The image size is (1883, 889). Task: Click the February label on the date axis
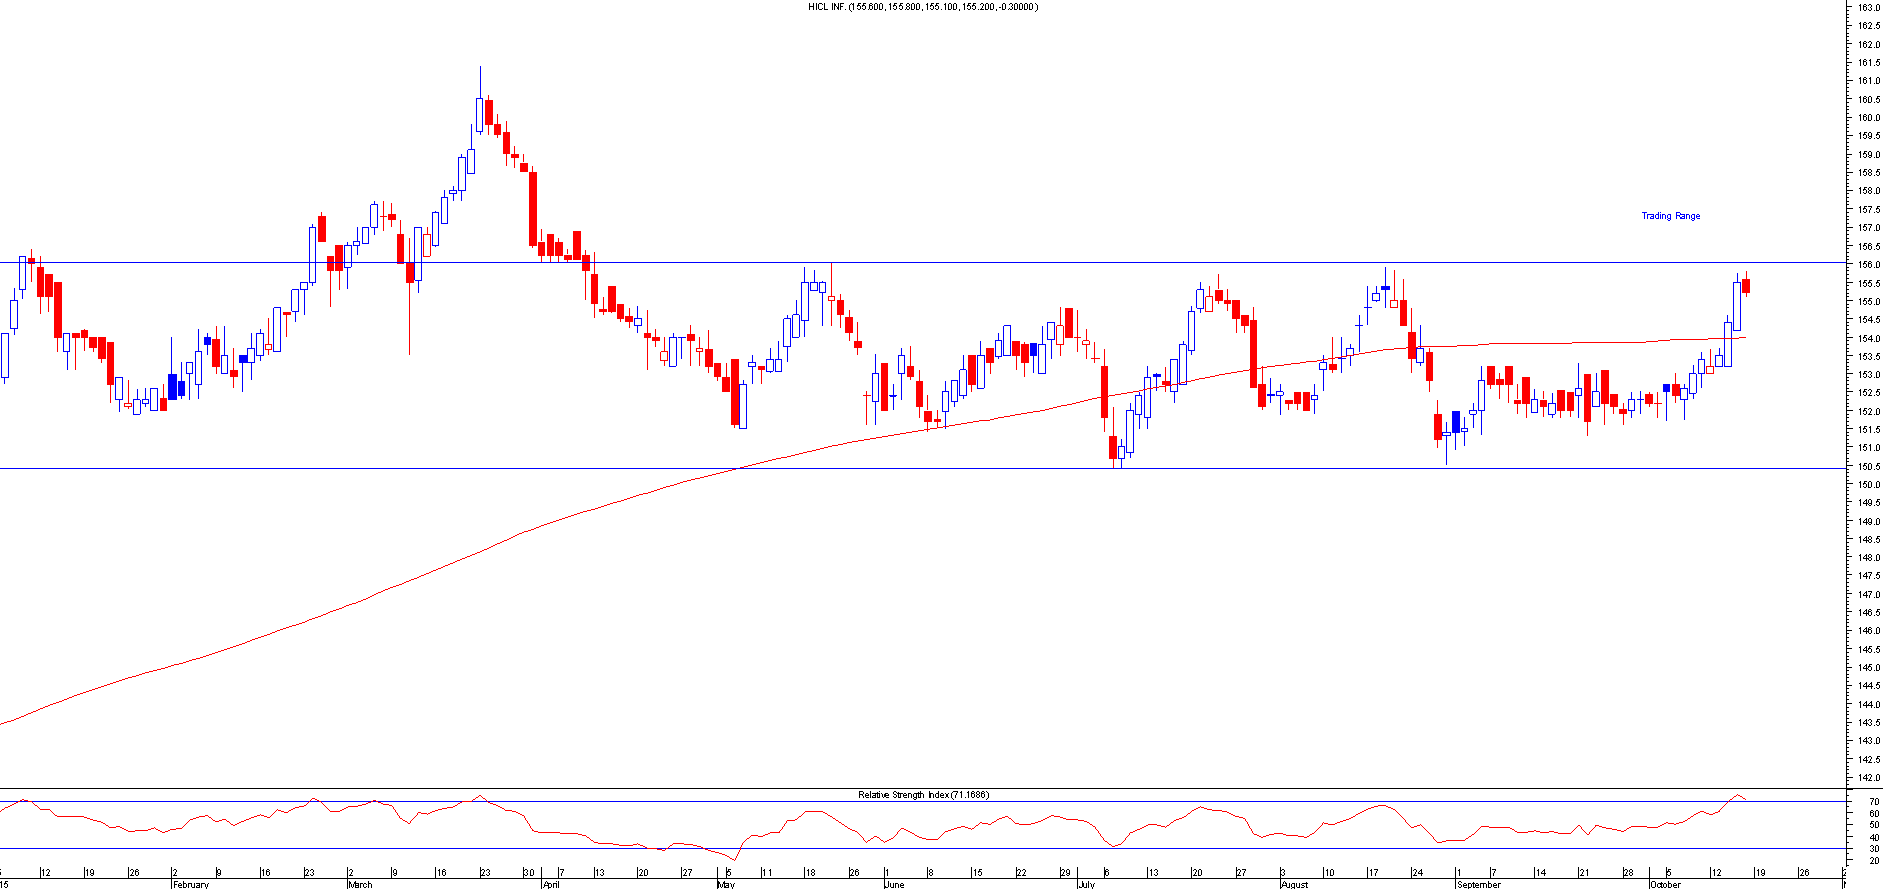[191, 884]
